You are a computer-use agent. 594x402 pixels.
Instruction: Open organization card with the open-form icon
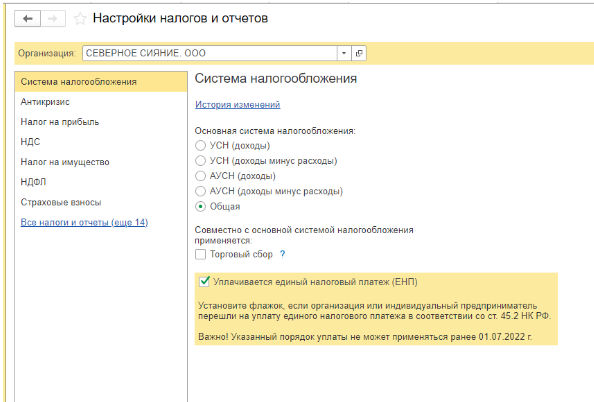(359, 53)
